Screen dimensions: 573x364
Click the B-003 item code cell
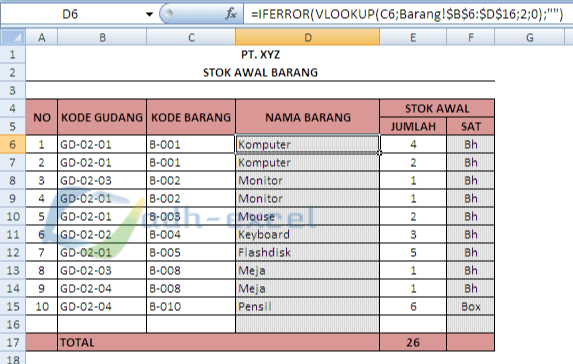click(191, 216)
